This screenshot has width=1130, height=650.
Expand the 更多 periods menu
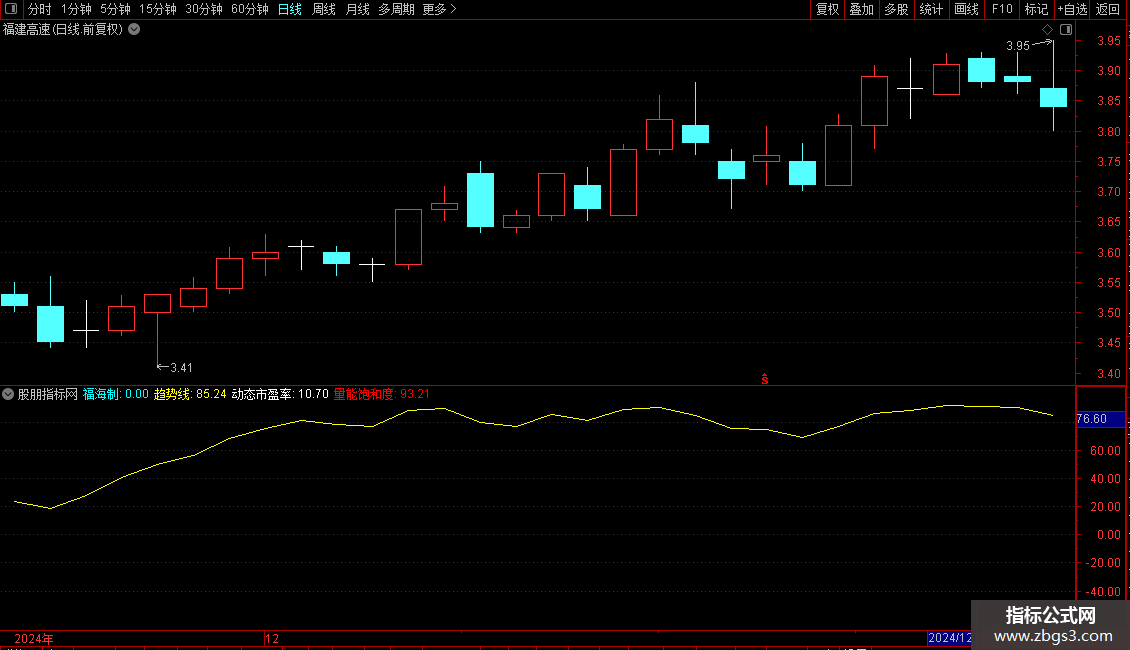pos(439,9)
